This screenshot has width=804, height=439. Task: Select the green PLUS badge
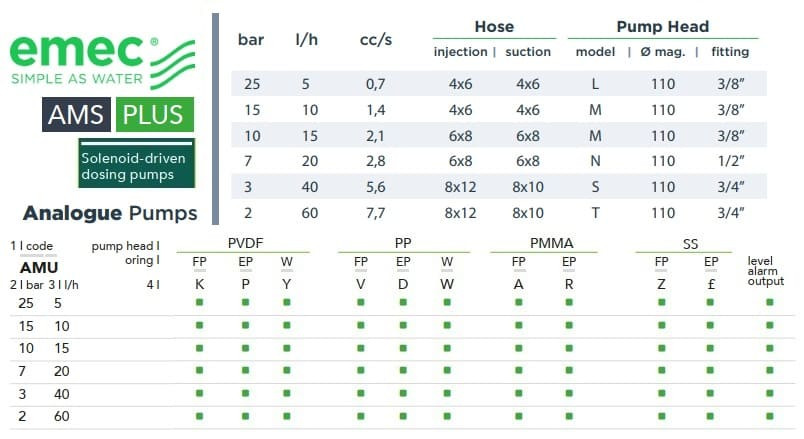point(153,115)
